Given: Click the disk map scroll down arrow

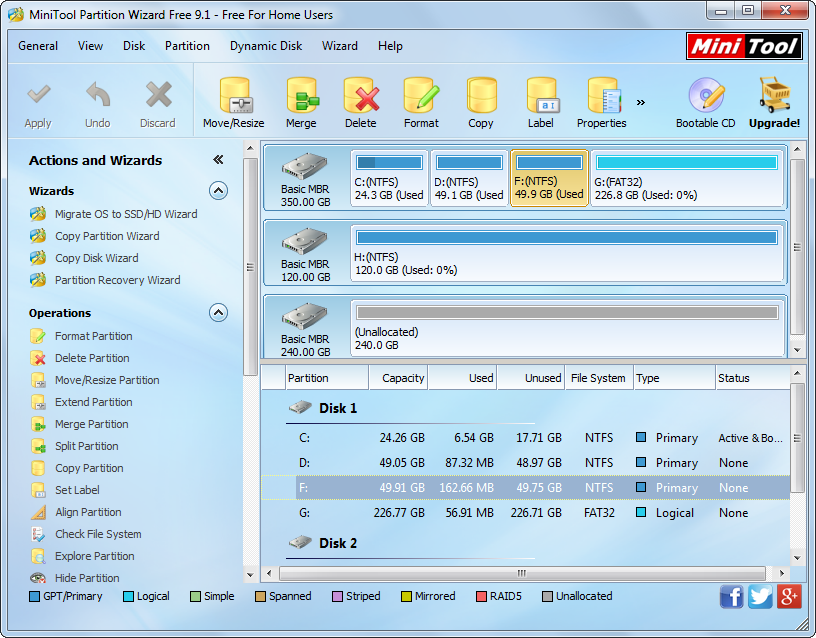Looking at the screenshot, I should 797,350.
